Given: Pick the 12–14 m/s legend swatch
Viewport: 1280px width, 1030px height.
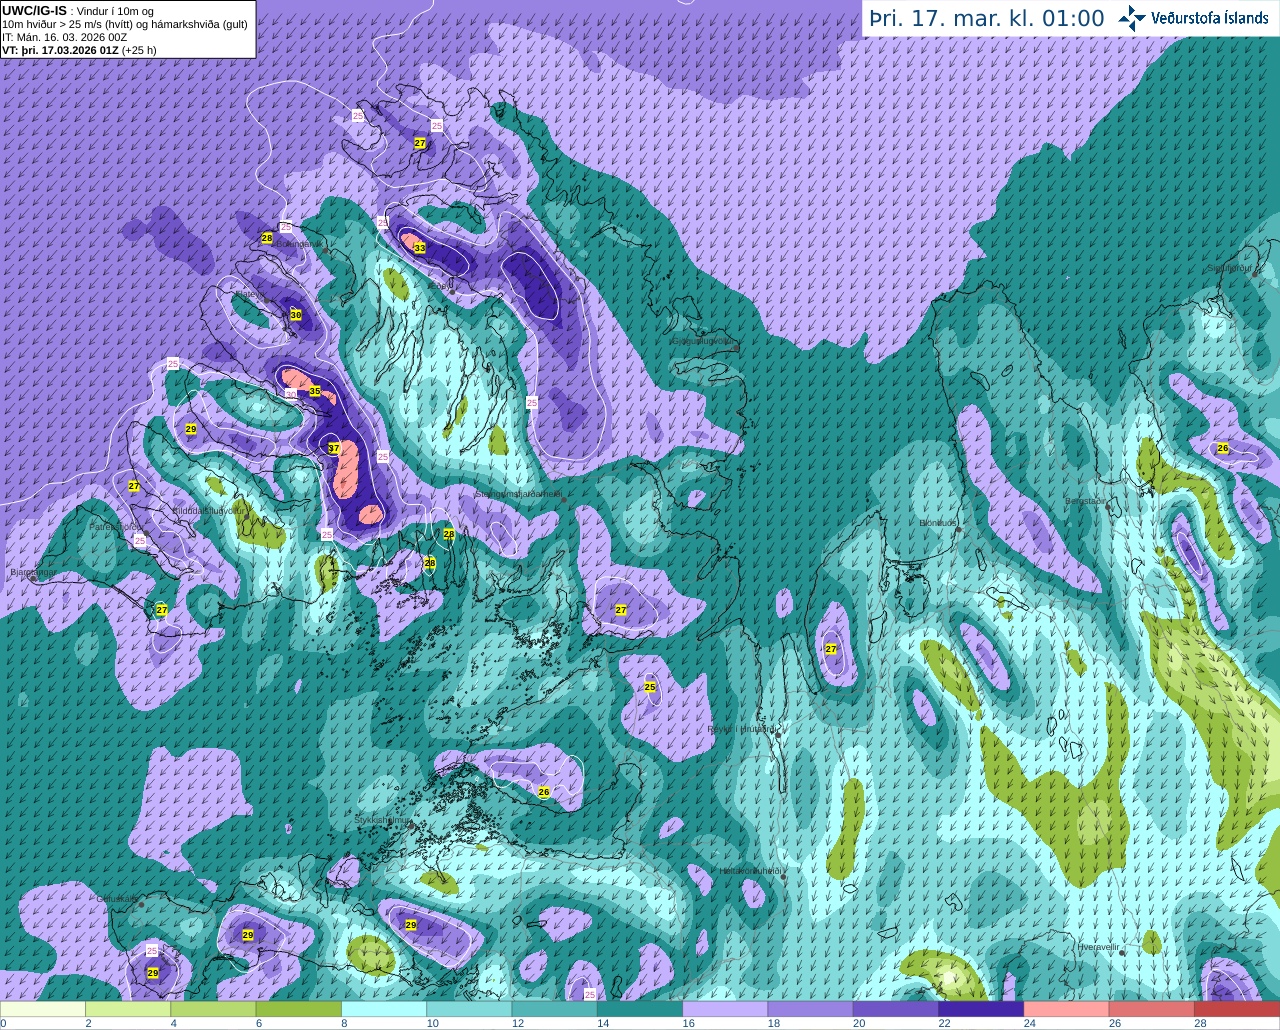Looking at the screenshot, I should click(x=555, y=1009).
